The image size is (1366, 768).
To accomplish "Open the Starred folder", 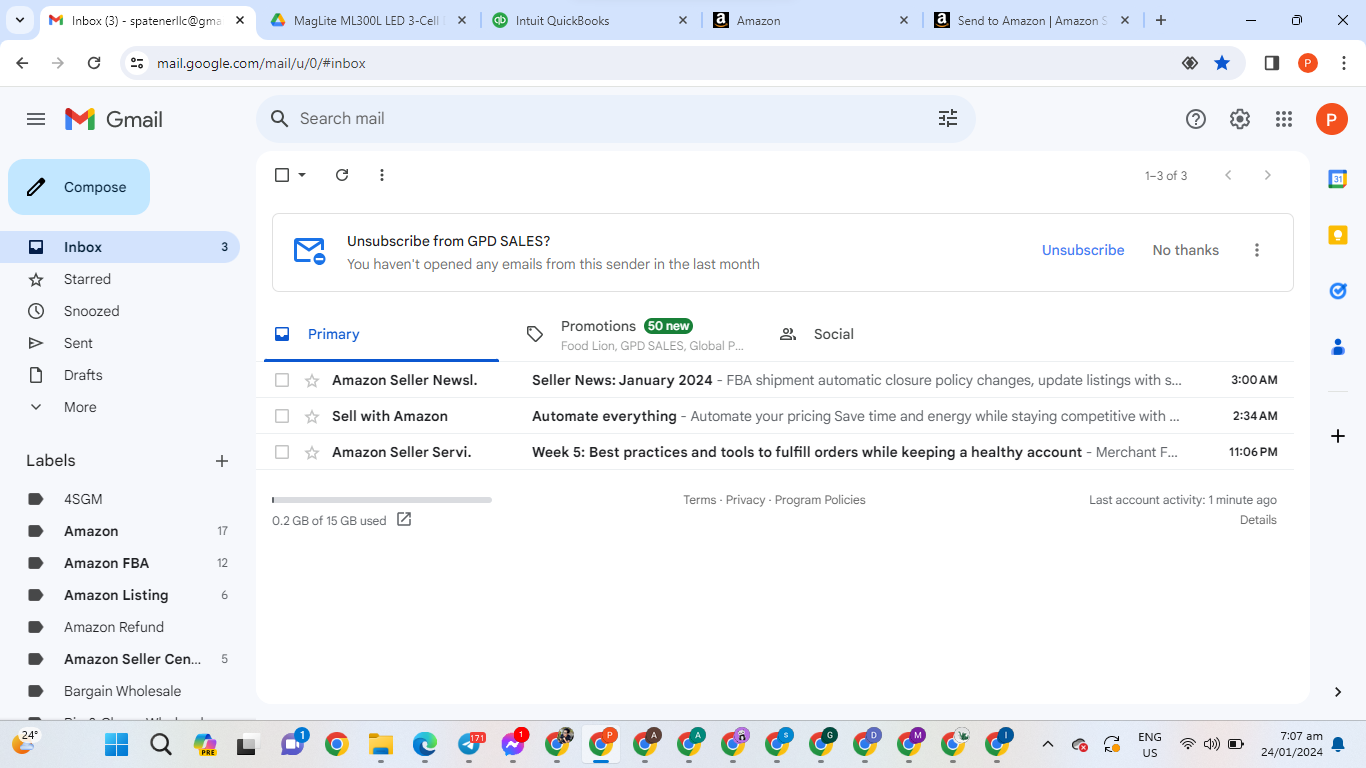I will [87, 279].
